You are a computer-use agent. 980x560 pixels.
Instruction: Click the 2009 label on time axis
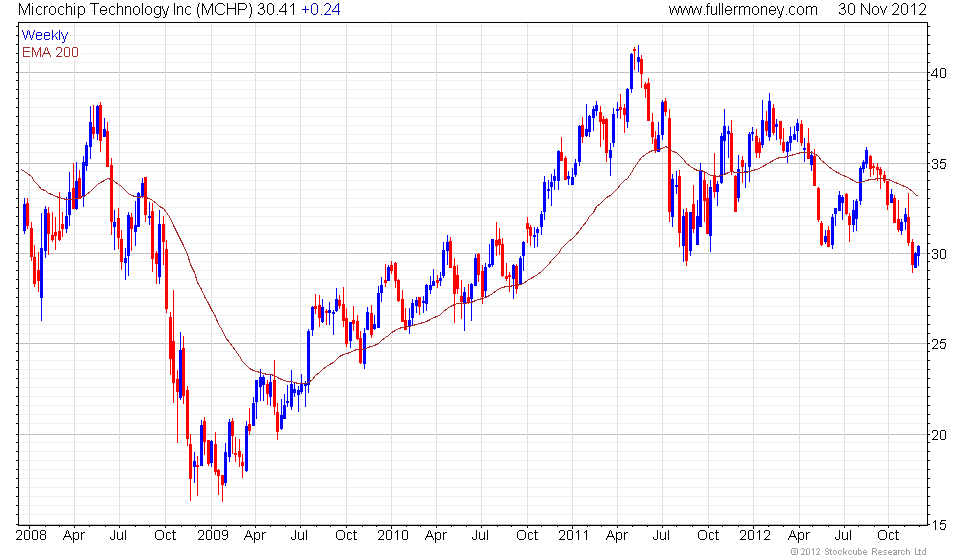point(212,536)
